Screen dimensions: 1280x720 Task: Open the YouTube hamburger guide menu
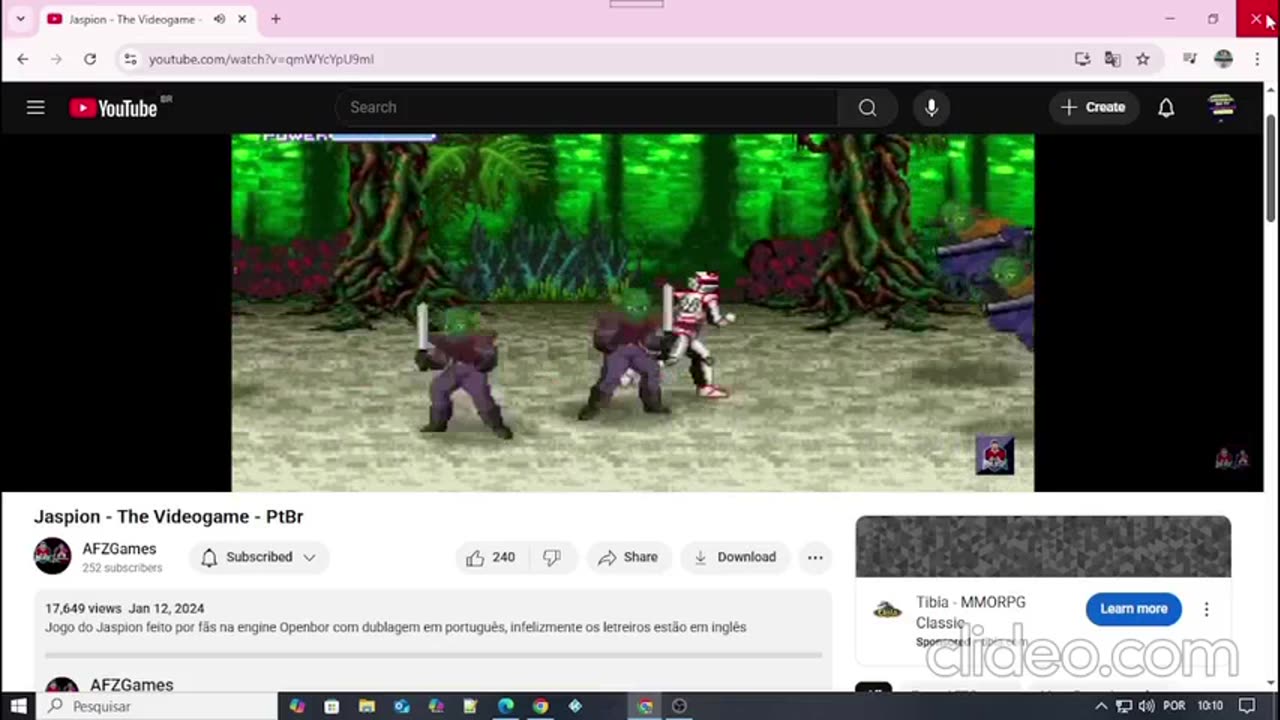tap(36, 107)
